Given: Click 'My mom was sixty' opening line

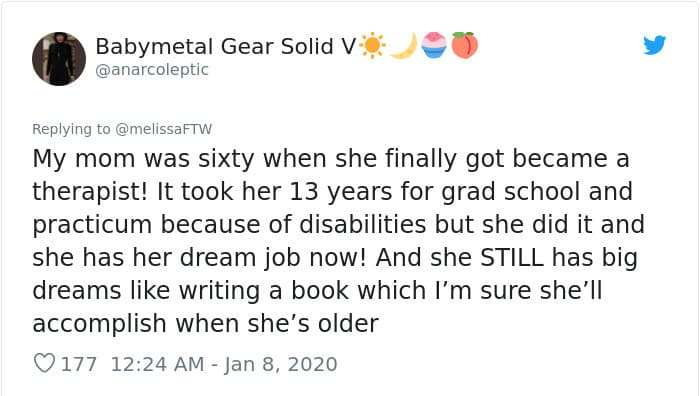Looking at the screenshot, I should 143,159.
